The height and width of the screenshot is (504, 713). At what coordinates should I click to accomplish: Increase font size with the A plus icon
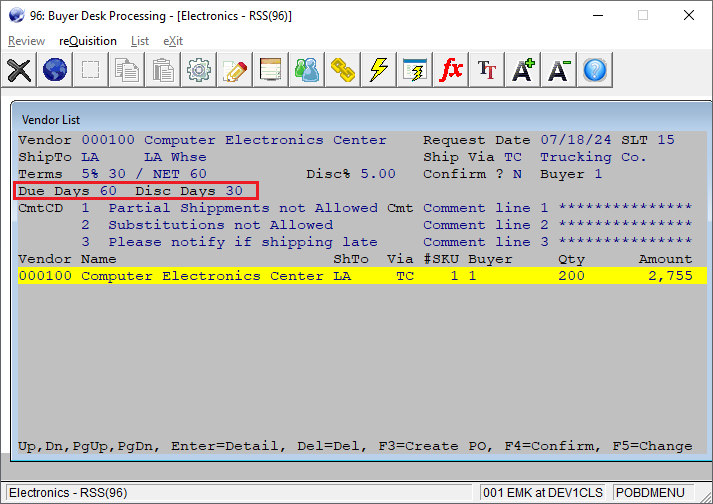pos(522,70)
